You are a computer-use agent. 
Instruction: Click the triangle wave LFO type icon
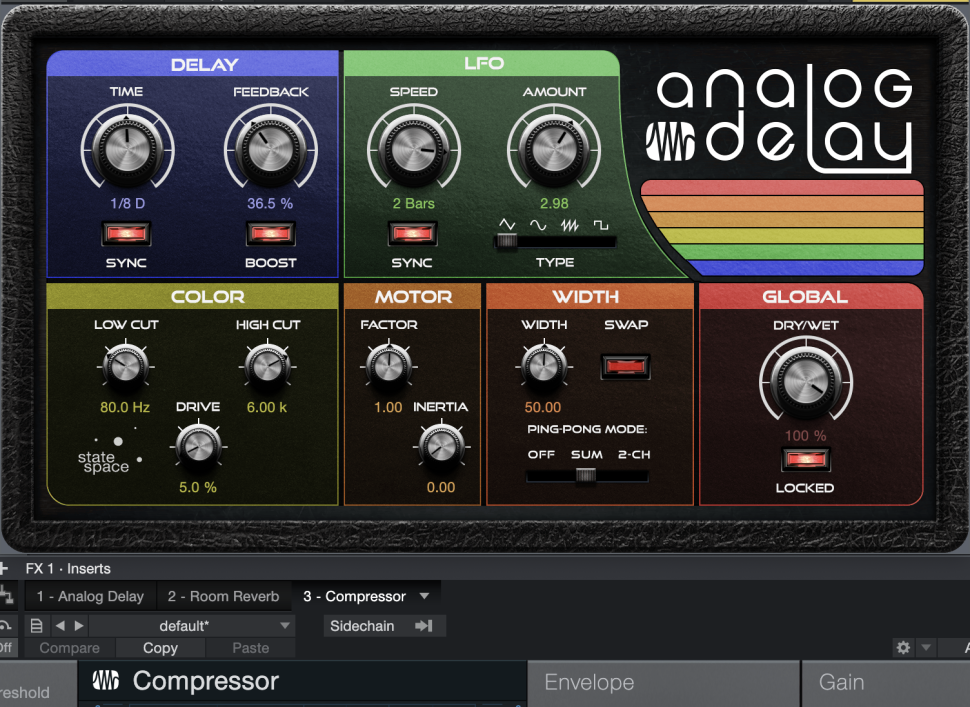tap(508, 225)
